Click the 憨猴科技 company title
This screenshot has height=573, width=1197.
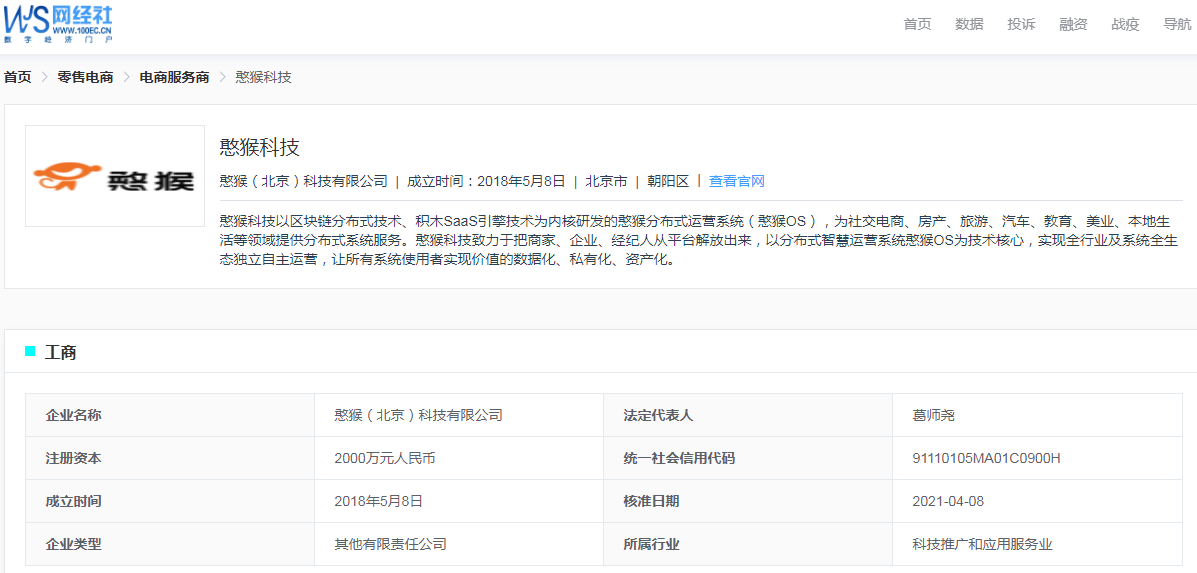click(260, 146)
